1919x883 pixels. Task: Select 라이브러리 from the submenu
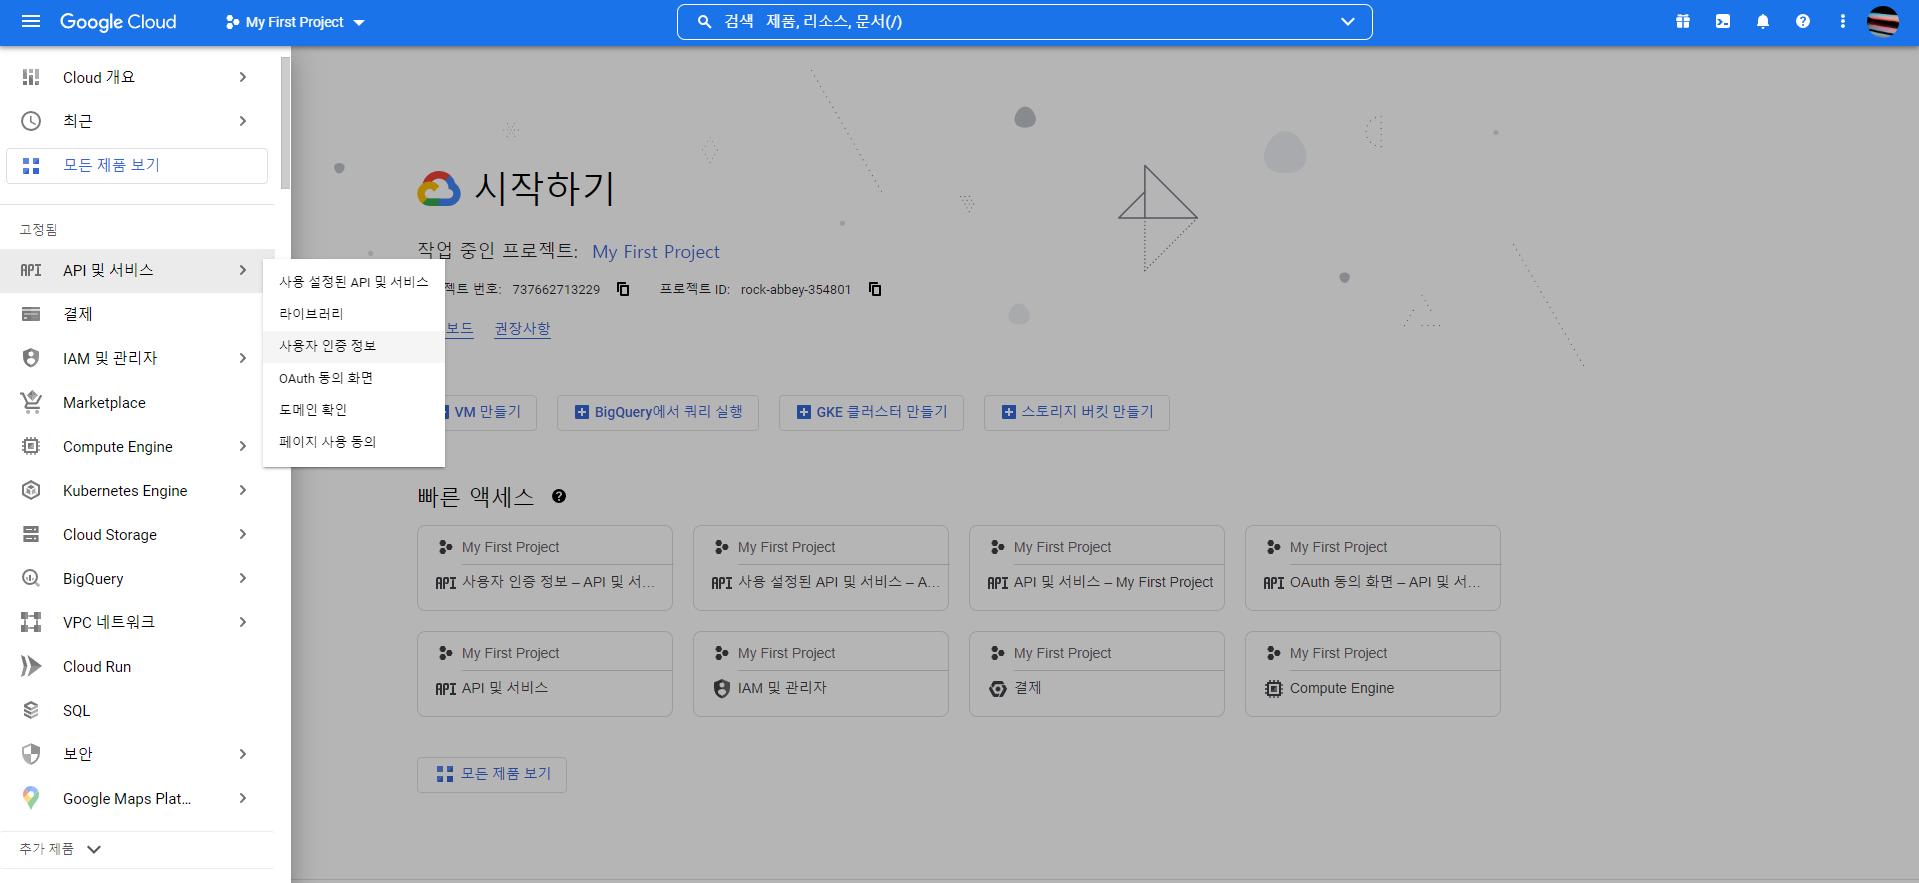tap(354, 314)
